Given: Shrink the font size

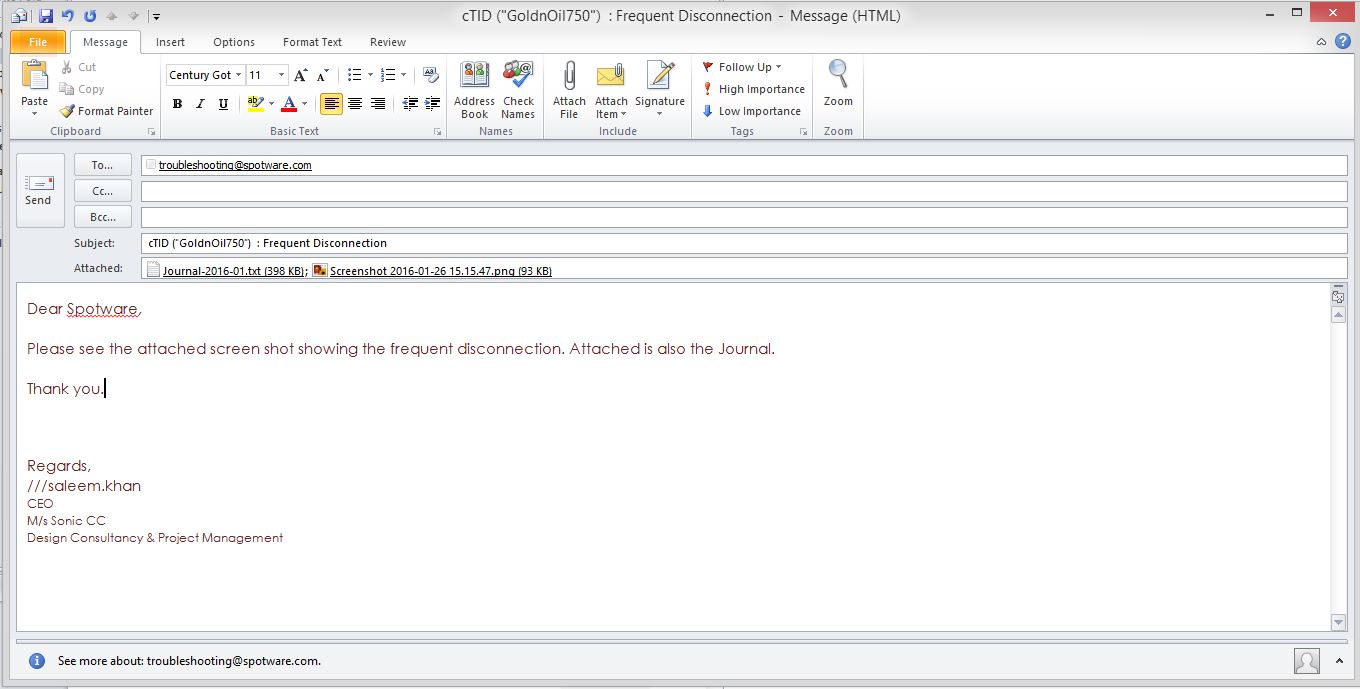Looking at the screenshot, I should point(322,75).
